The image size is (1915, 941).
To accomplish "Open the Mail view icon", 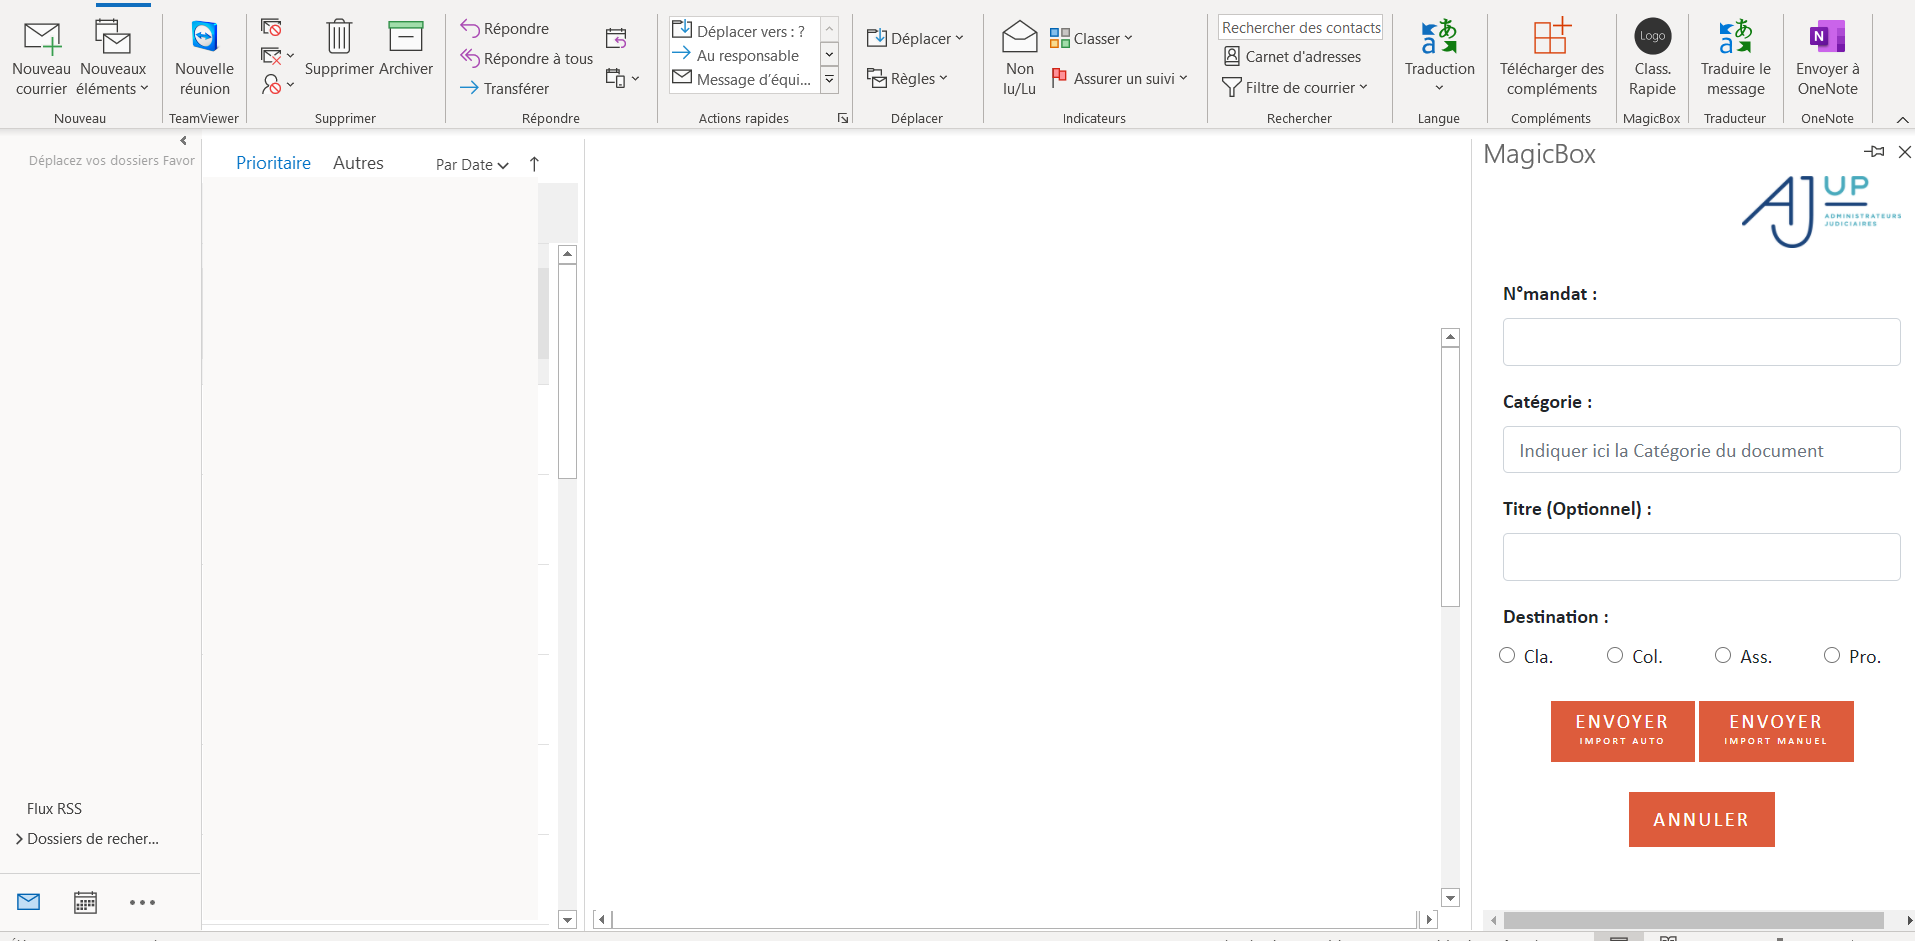I will point(29,902).
